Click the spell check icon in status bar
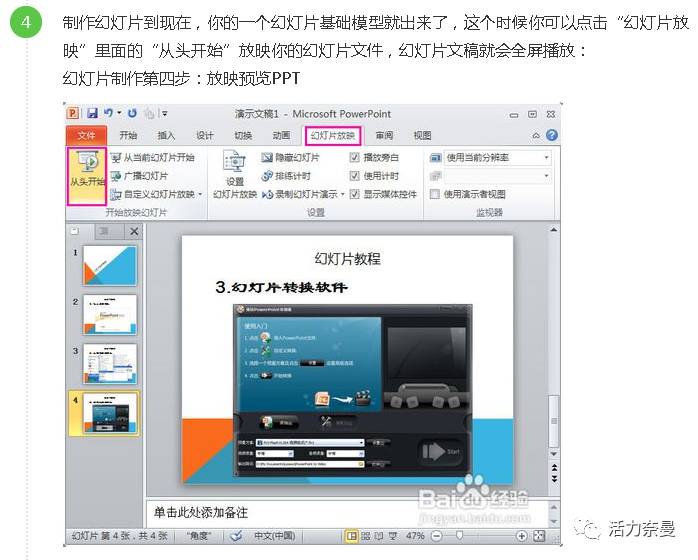Screen dimensions: 698x560 pyautogui.click(x=236, y=536)
